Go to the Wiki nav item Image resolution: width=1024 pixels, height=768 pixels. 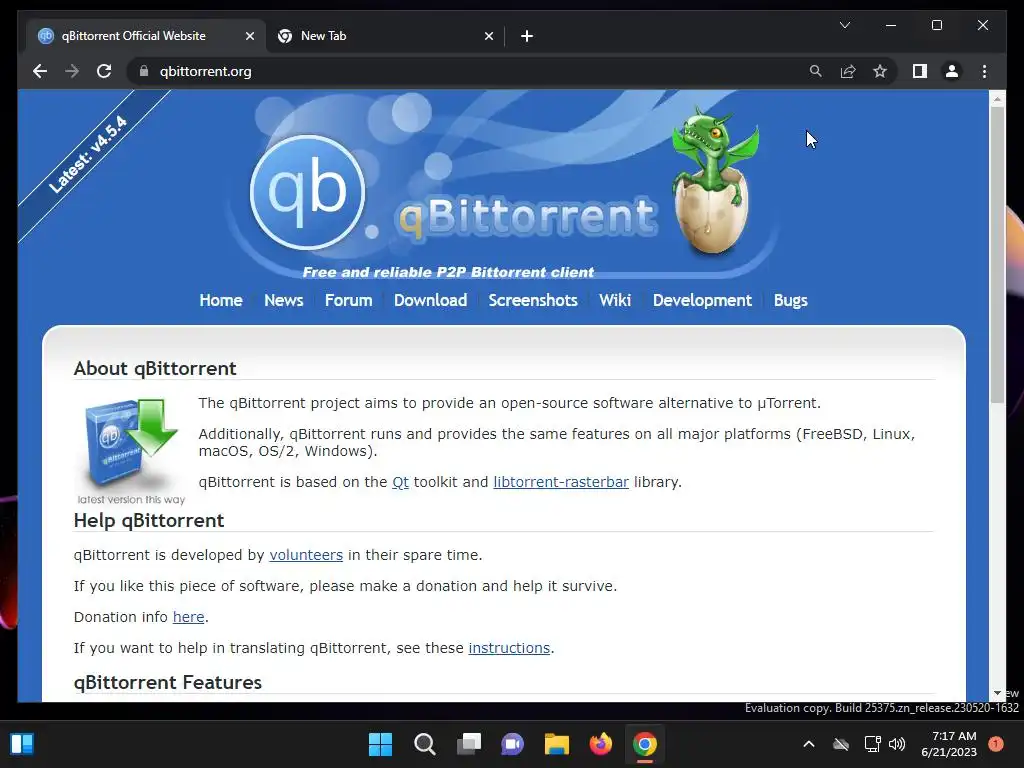coord(615,300)
